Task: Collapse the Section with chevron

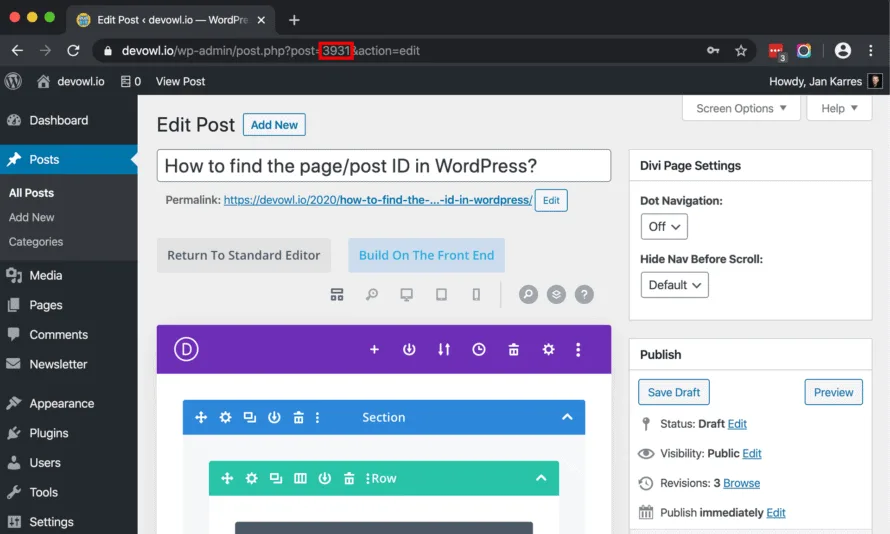Action: [x=567, y=417]
